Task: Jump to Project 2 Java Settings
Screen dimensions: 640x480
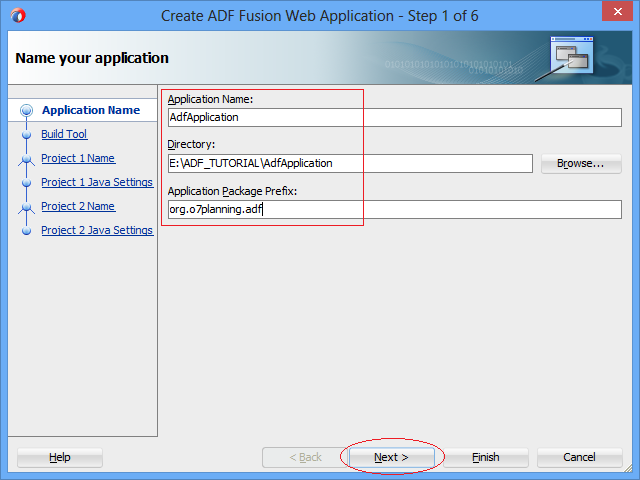Action: tap(97, 230)
